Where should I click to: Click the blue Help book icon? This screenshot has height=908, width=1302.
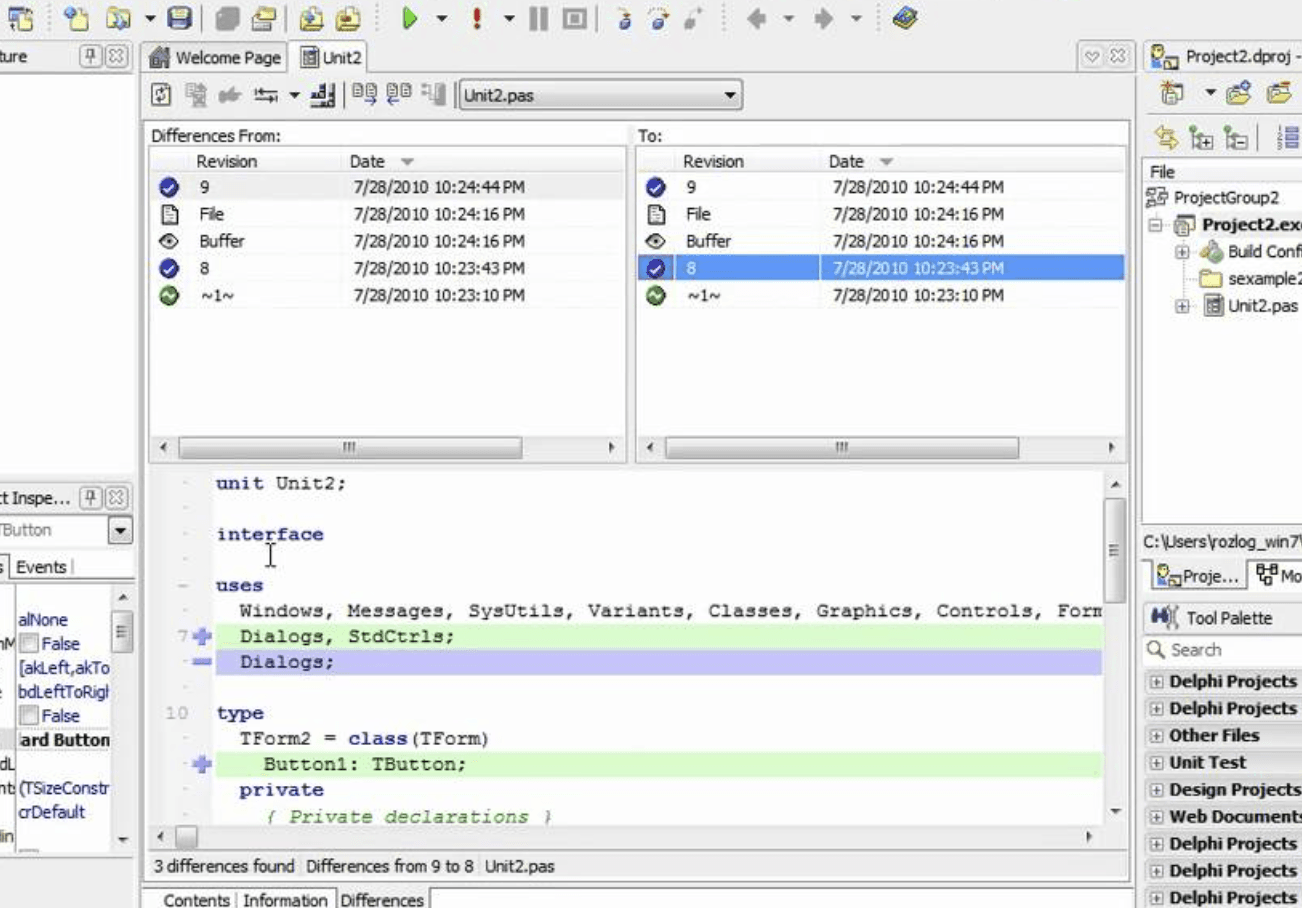pos(905,18)
